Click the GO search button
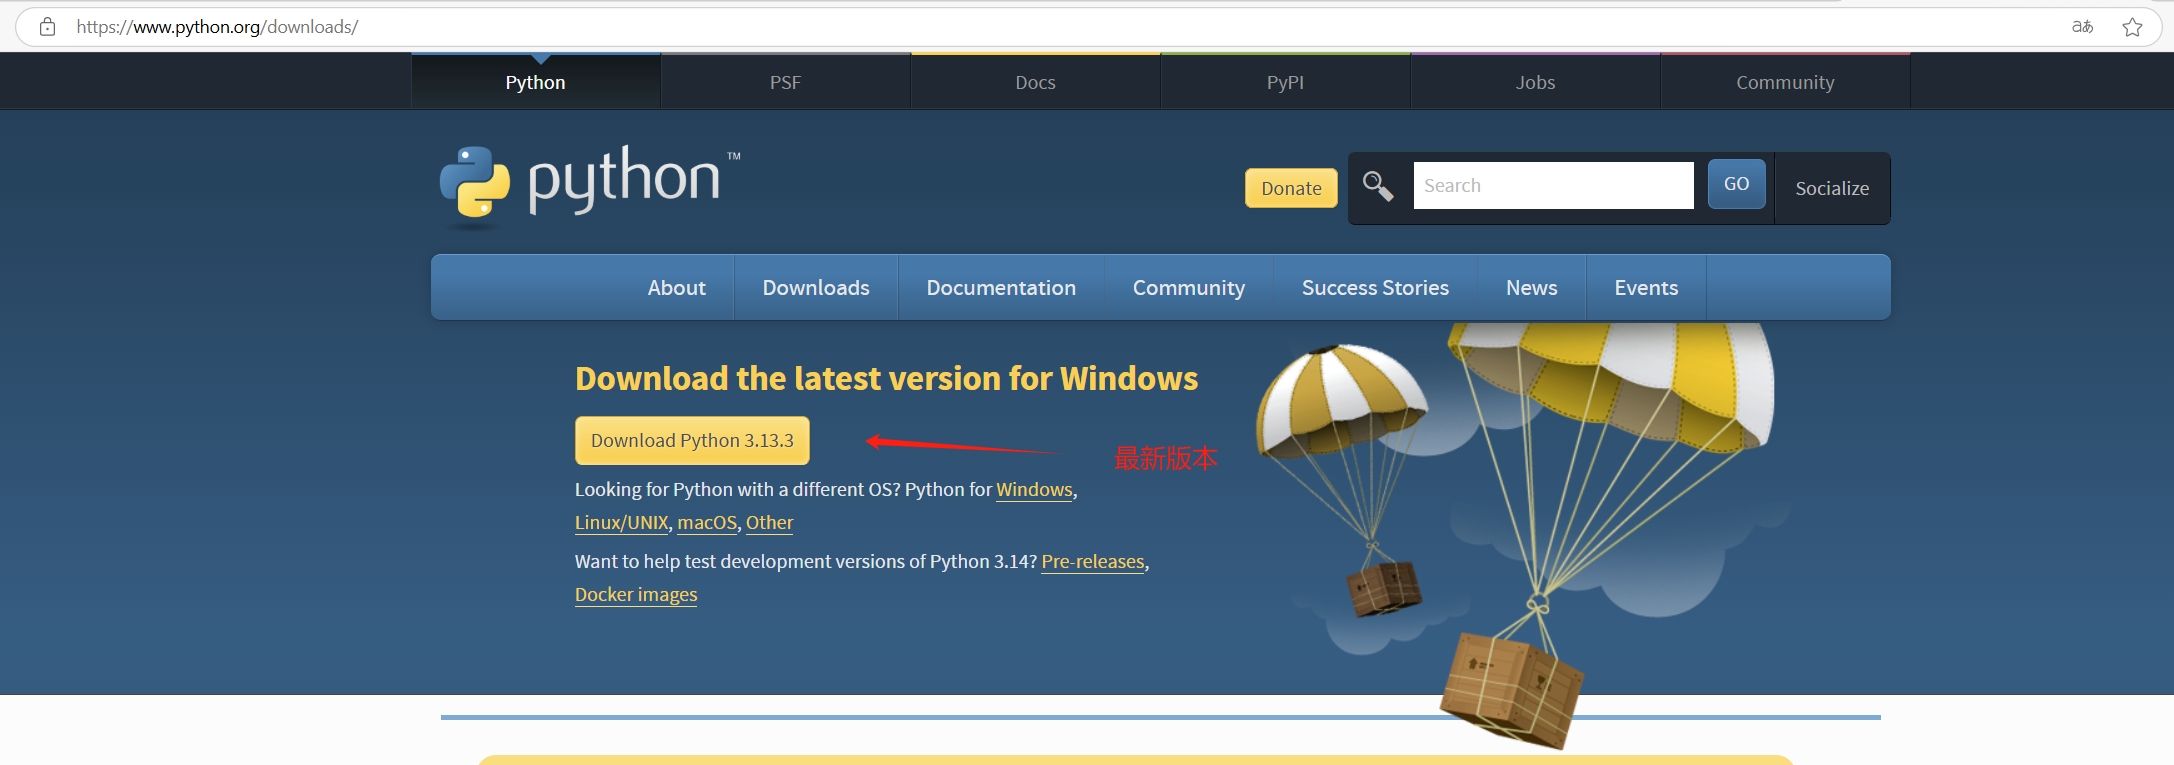The image size is (2174, 765). pos(1736,184)
